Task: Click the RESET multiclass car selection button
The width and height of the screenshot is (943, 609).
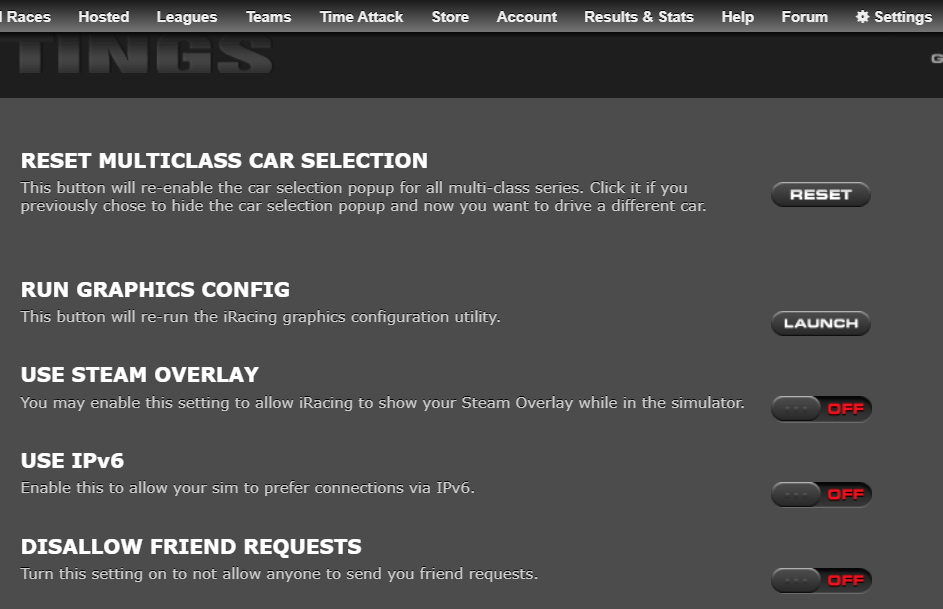Action: 821,195
